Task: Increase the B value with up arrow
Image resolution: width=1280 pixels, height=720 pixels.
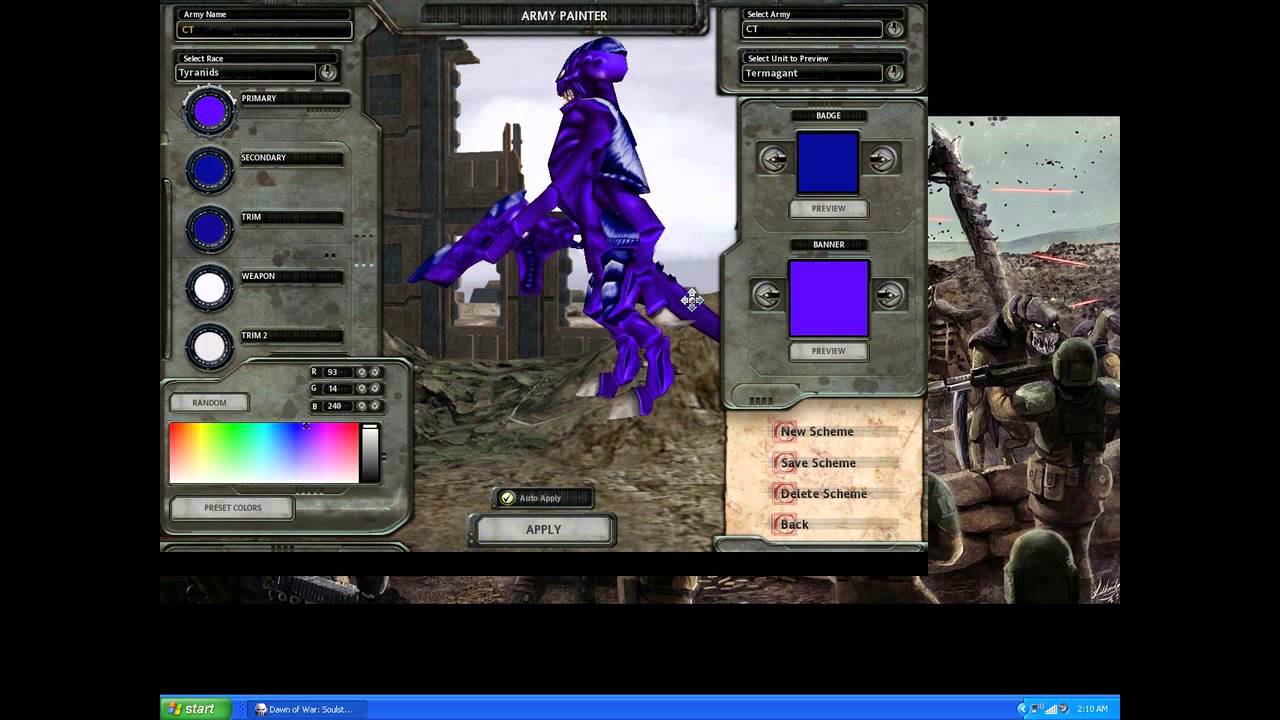Action: tap(361, 405)
